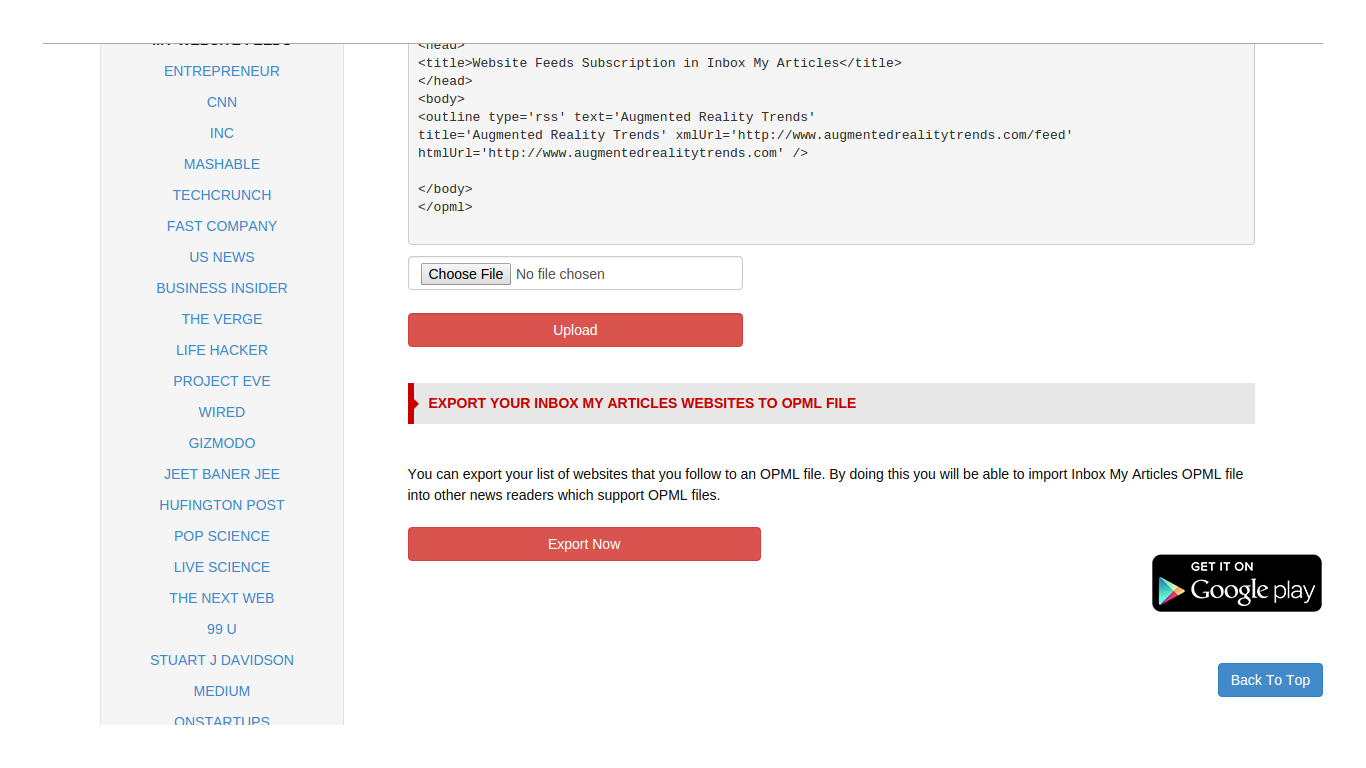Open the Get it on Google Play badge
The width and height of the screenshot is (1366, 768).
click(1237, 583)
